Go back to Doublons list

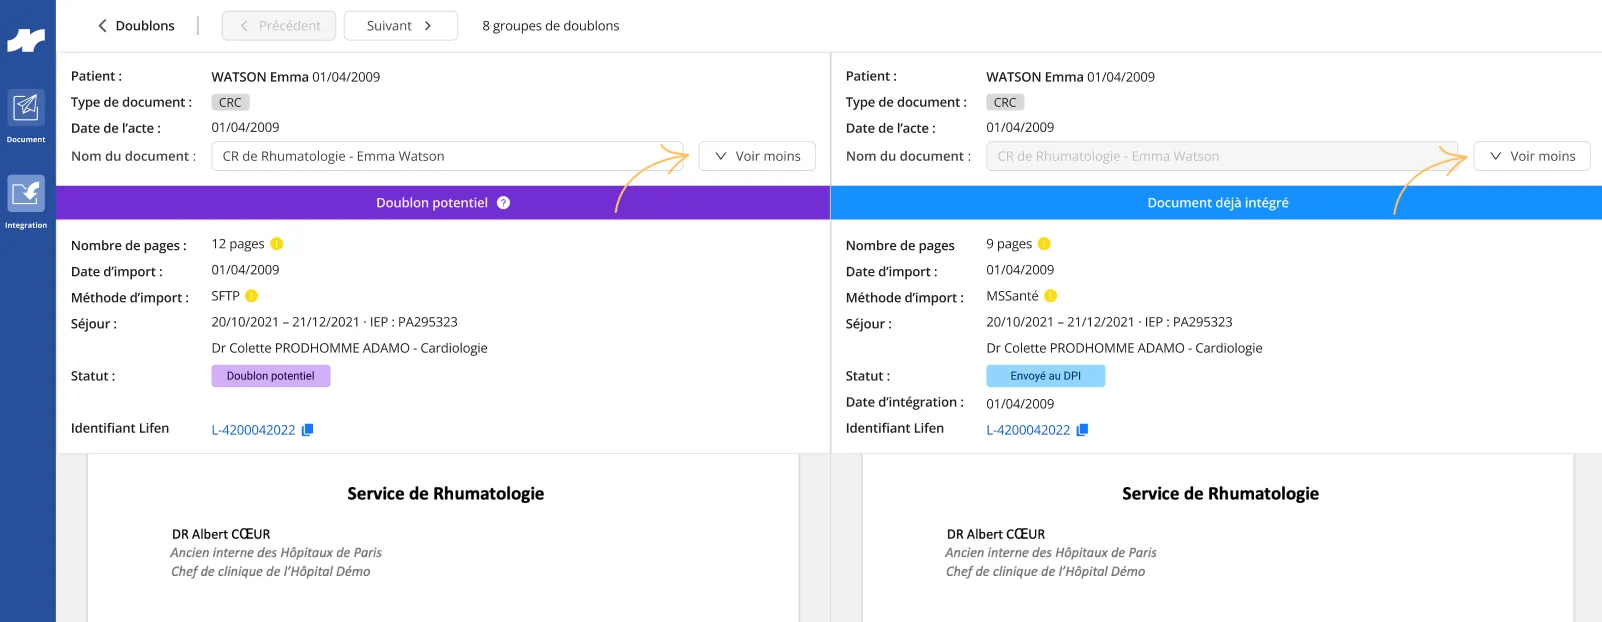click(x=136, y=26)
